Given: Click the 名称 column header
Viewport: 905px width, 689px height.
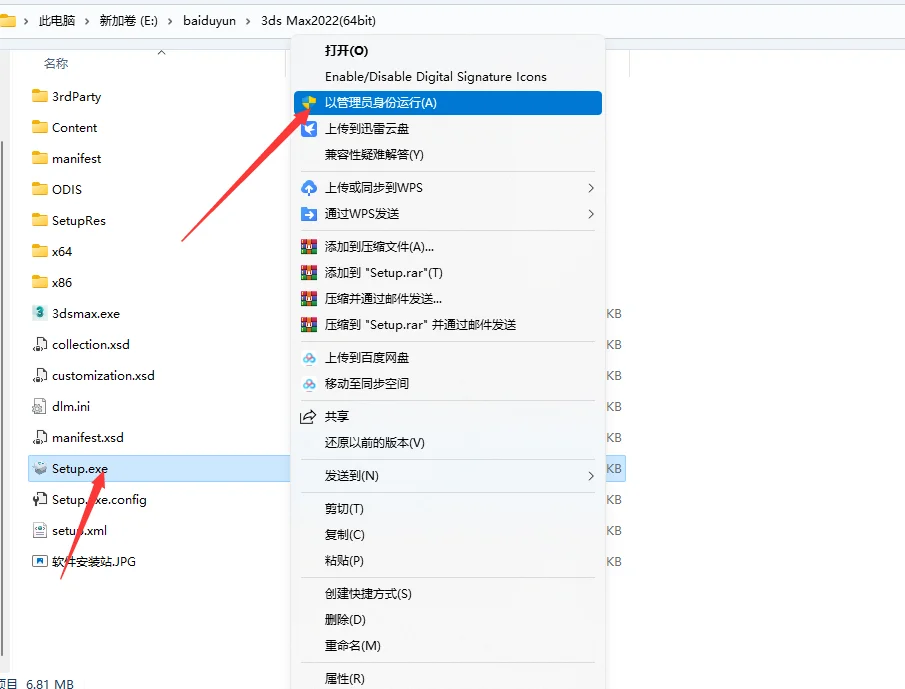Looking at the screenshot, I should click(x=56, y=63).
